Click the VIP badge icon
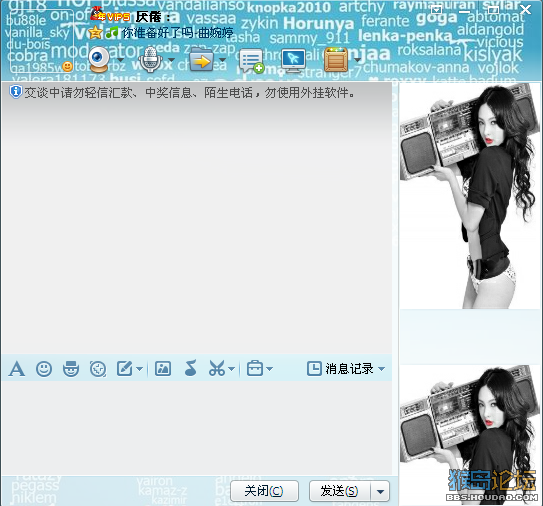Viewport: 543px width, 506px height. click(110, 15)
